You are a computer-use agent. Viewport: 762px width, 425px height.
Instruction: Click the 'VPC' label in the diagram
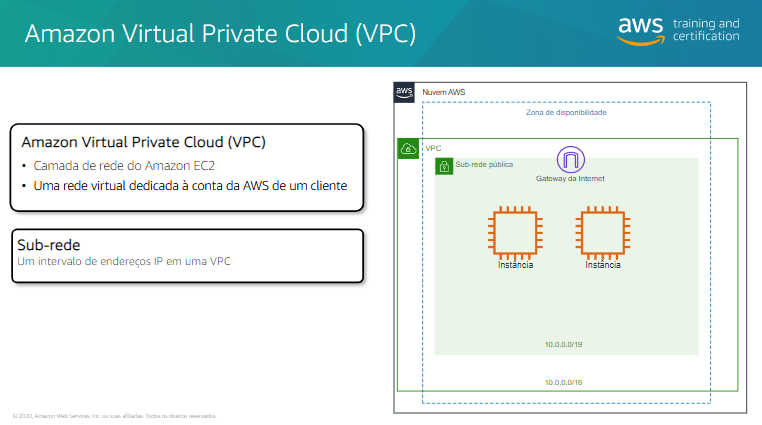pos(433,149)
